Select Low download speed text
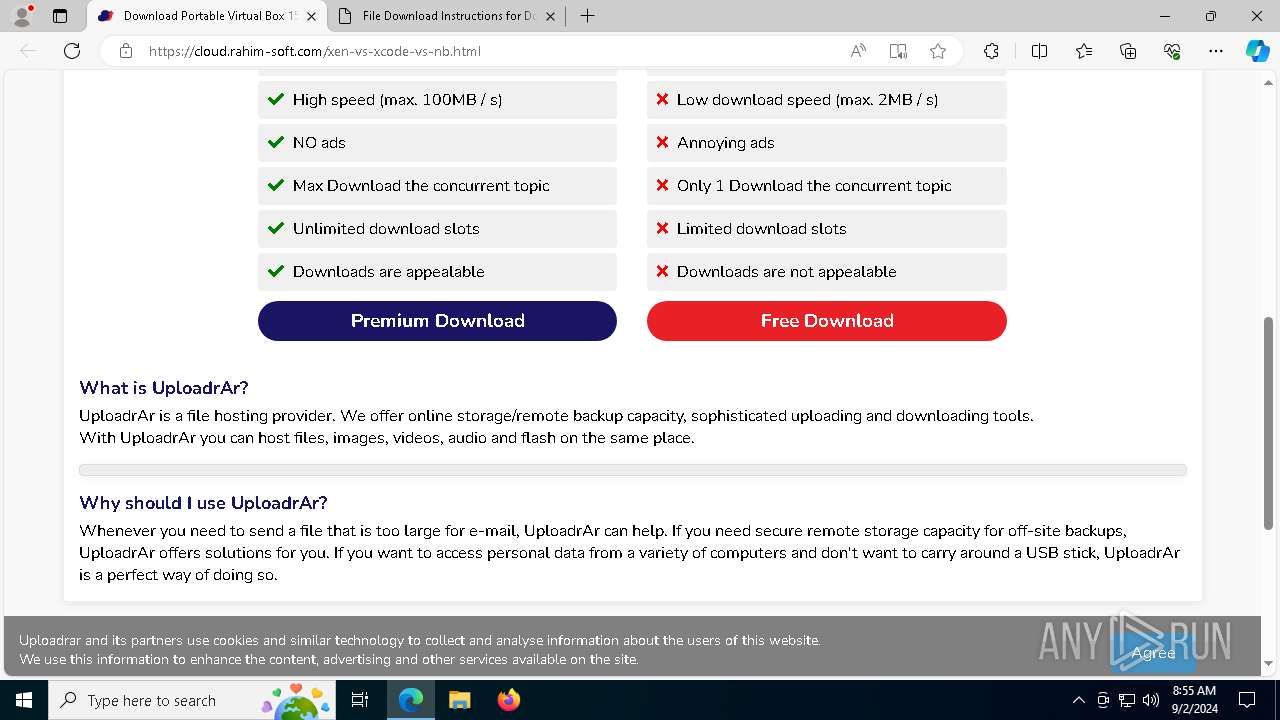 tap(807, 100)
